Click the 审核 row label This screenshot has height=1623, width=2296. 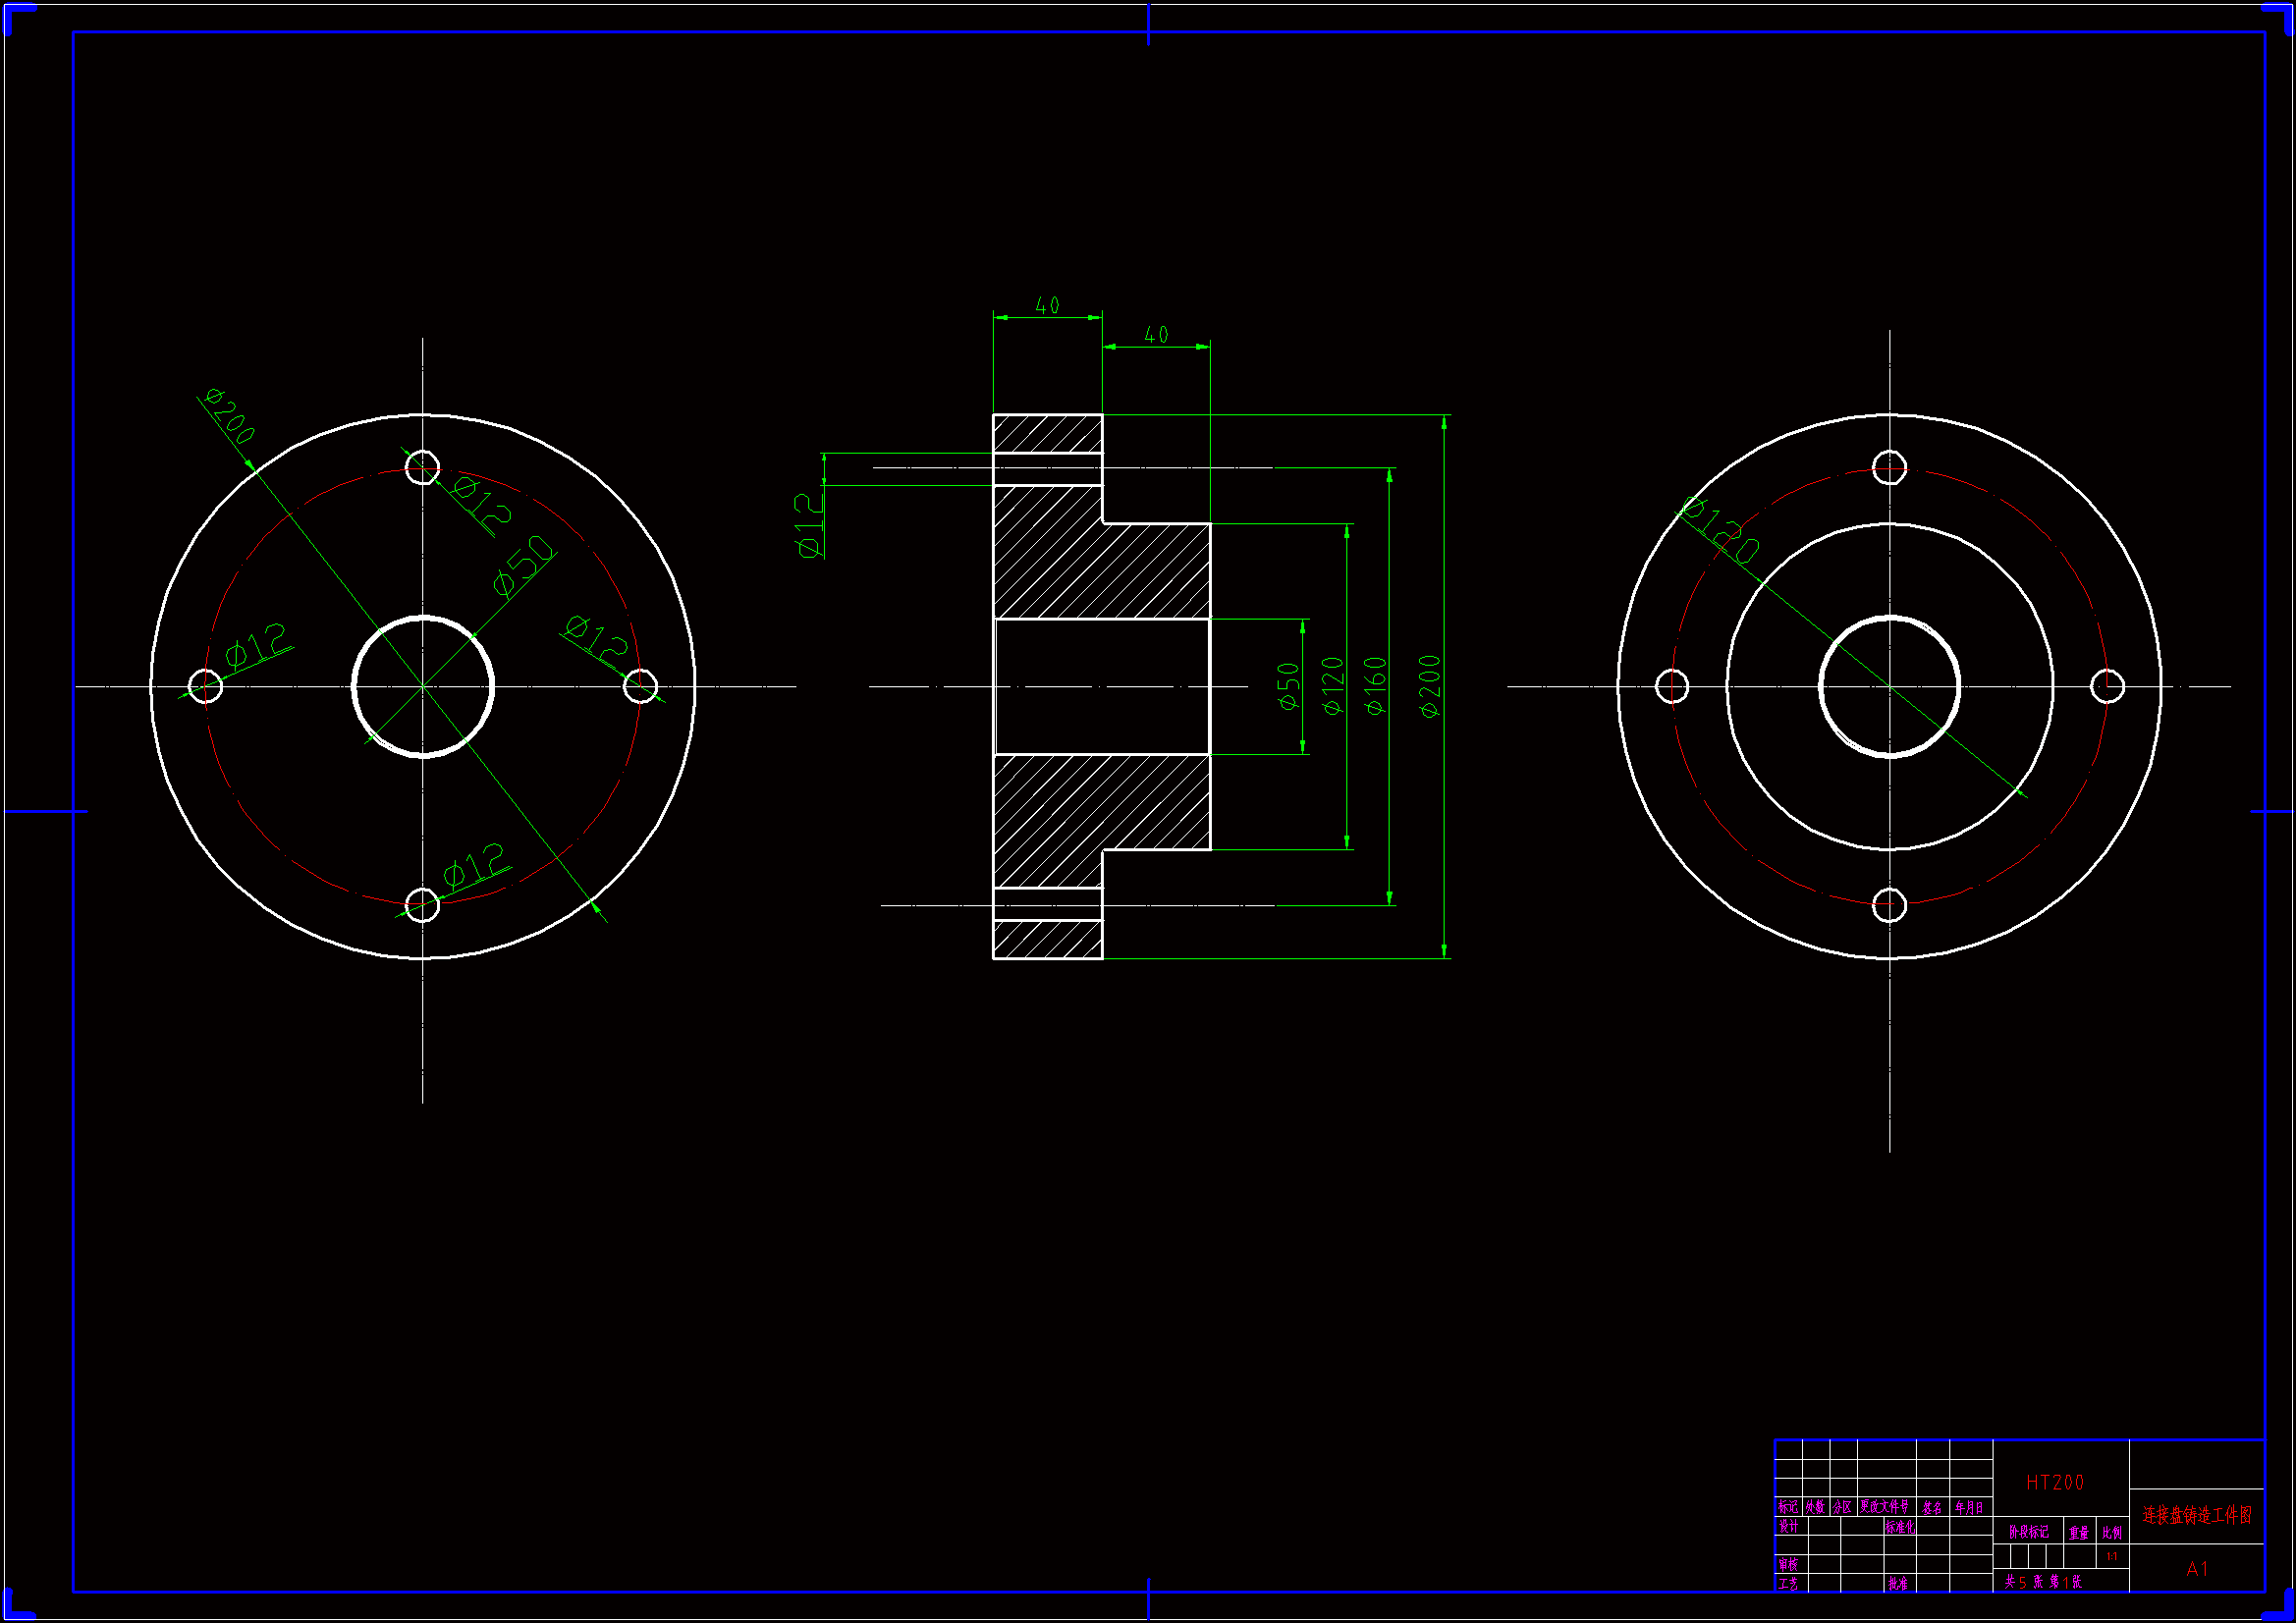click(x=1788, y=1564)
